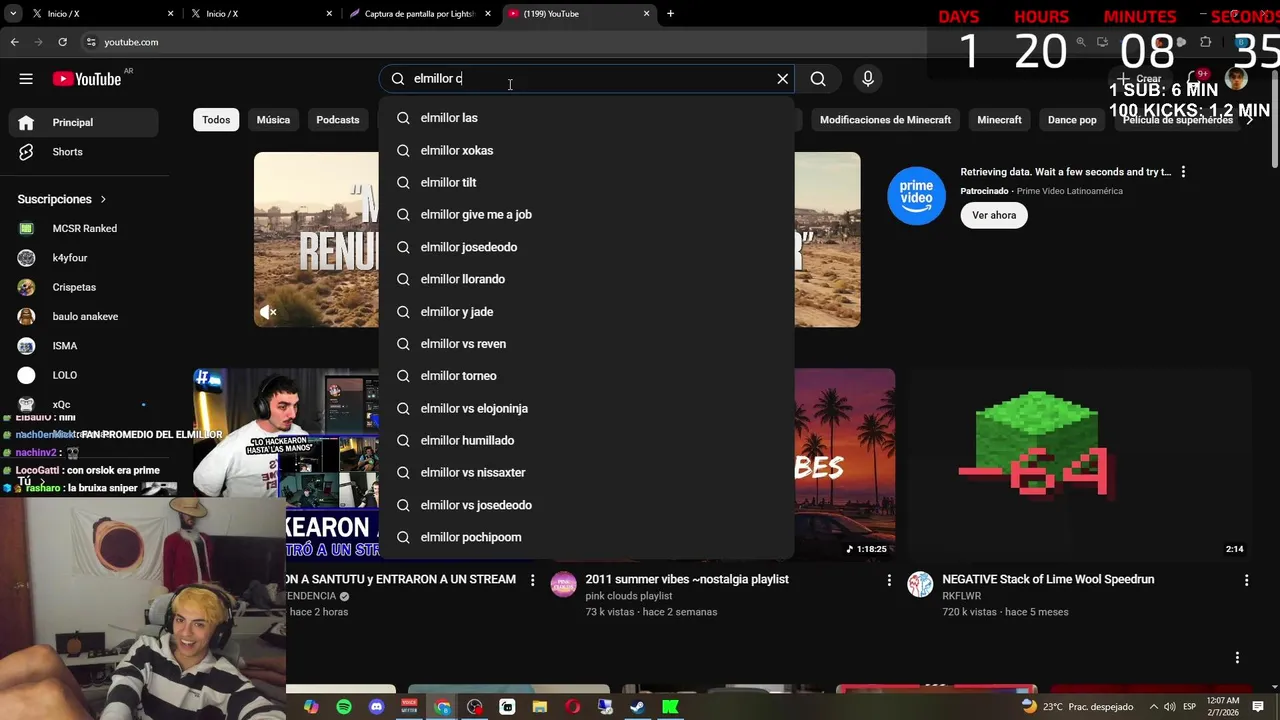Select suggestion 'elmillor xokas'
This screenshot has height=720, width=1280.
586,150
